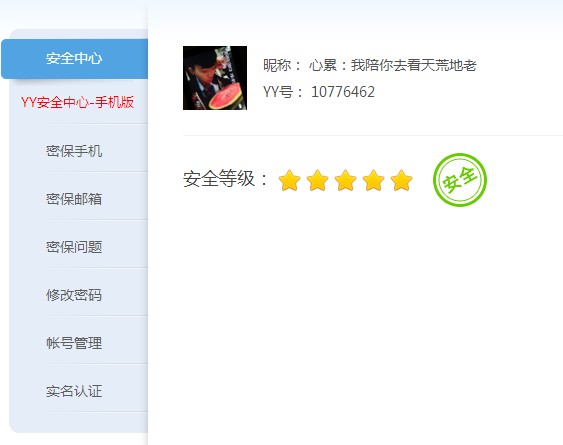Click the first security level star
The width and height of the screenshot is (563, 445).
click(x=289, y=180)
